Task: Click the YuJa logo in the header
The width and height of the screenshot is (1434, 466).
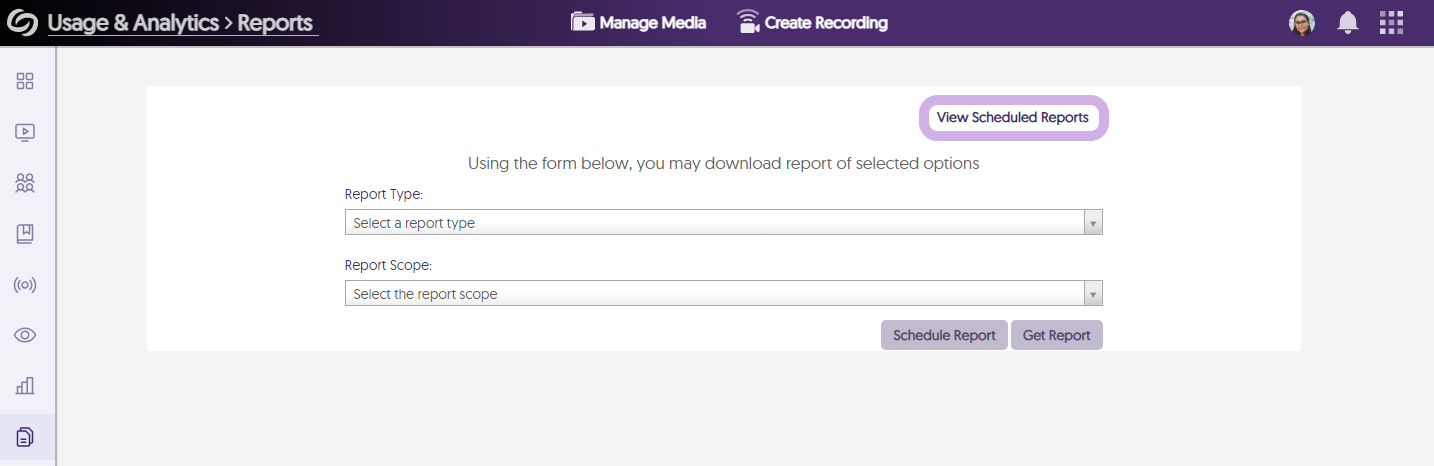Action: [x=24, y=23]
